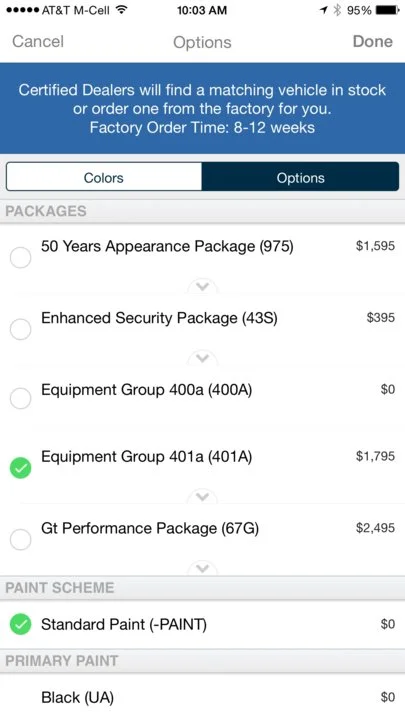Screen dimensions: 405x720
Task: Toggle Standard Paint green checkmark
Action: (20, 624)
